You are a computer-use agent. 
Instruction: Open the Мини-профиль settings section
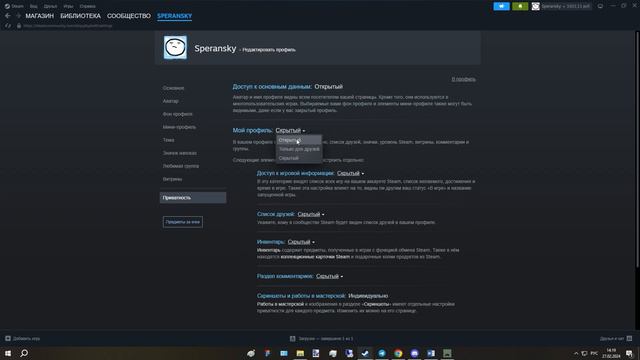tap(179, 127)
